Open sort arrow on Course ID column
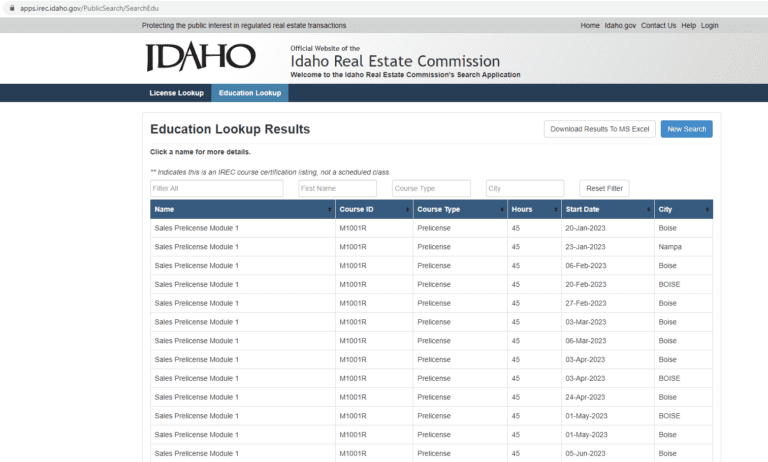This screenshot has width=768, height=462. point(408,210)
